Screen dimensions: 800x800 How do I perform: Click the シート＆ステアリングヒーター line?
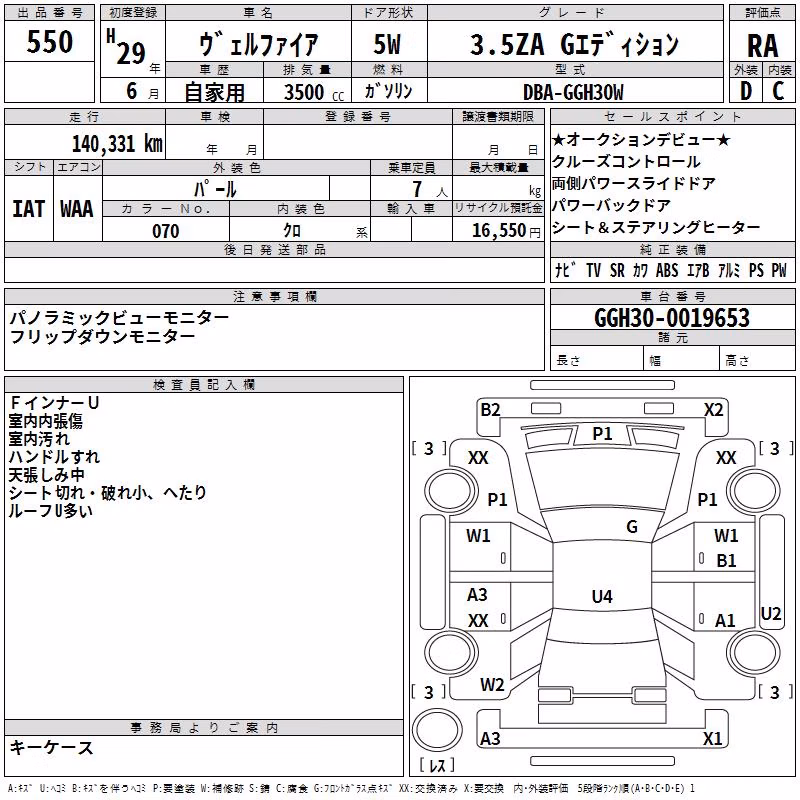point(656,227)
